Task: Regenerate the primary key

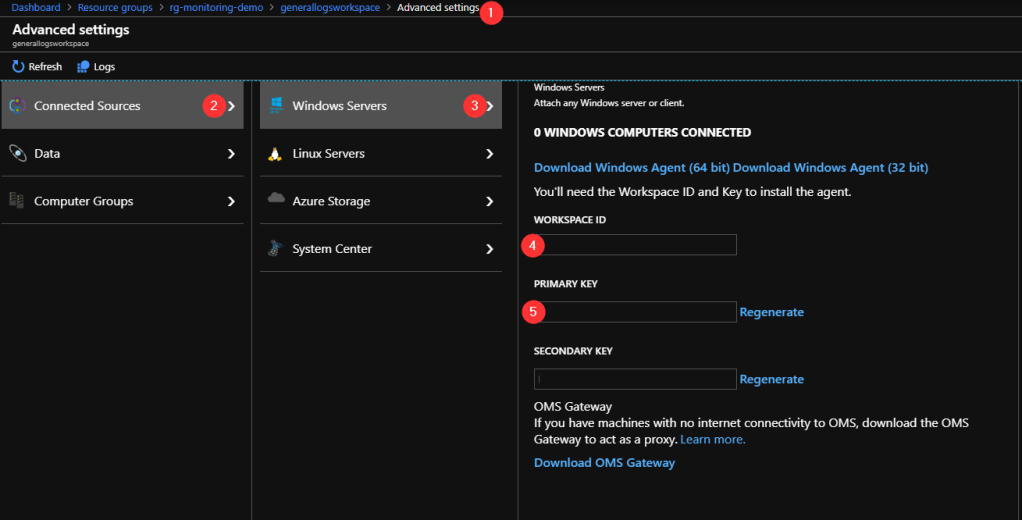Action: click(x=771, y=312)
